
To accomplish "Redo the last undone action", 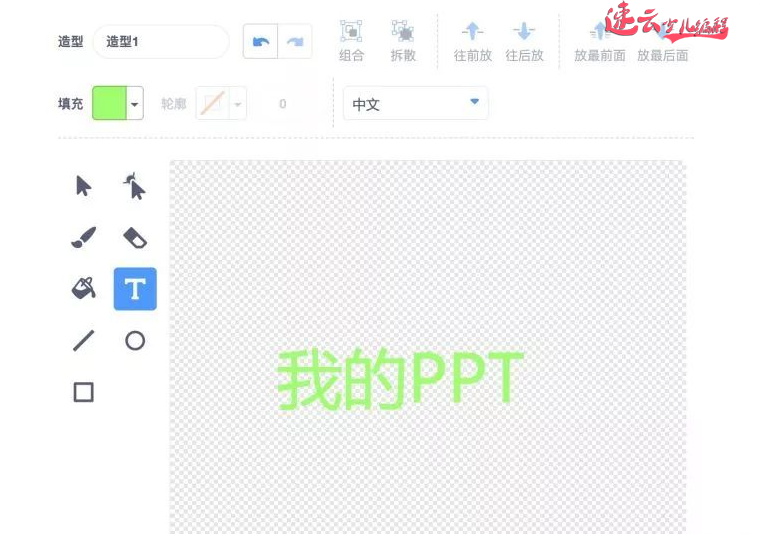I will point(295,42).
